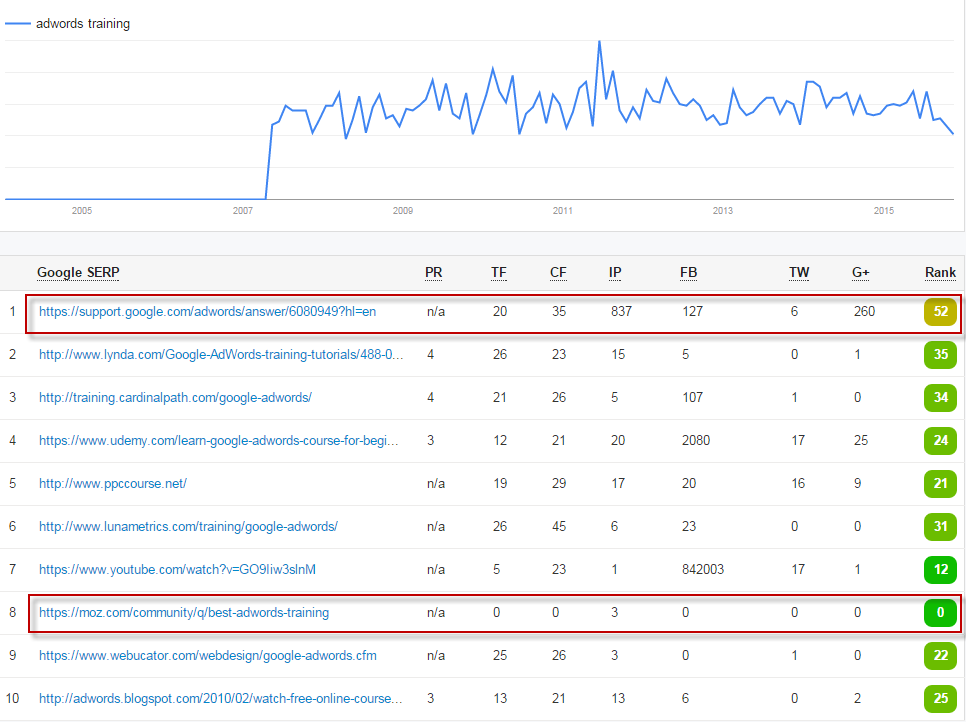Click the green rank badge 34
This screenshot has height=722, width=966.
point(940,398)
